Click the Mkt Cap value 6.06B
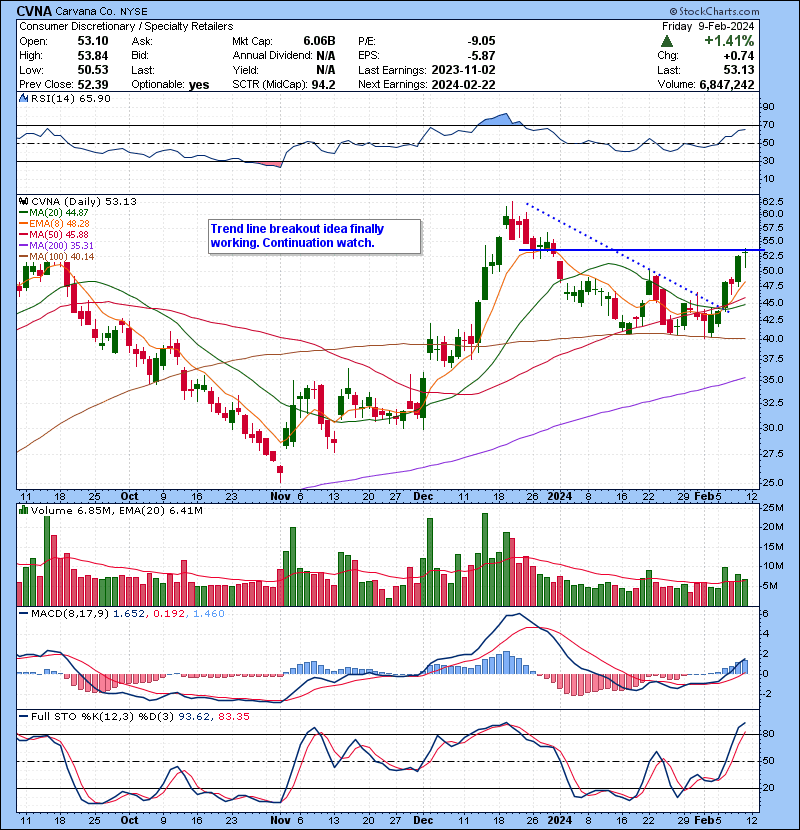Viewport: 800px width, 830px height. [x=319, y=41]
